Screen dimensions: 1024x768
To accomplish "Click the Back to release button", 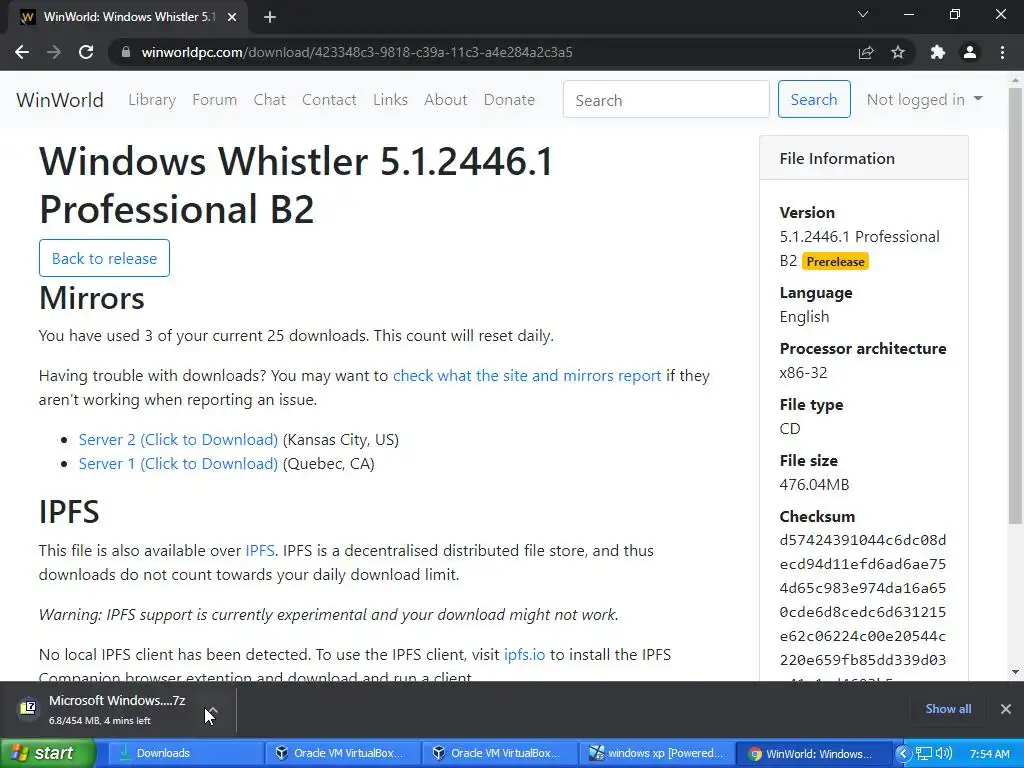I will point(104,258).
